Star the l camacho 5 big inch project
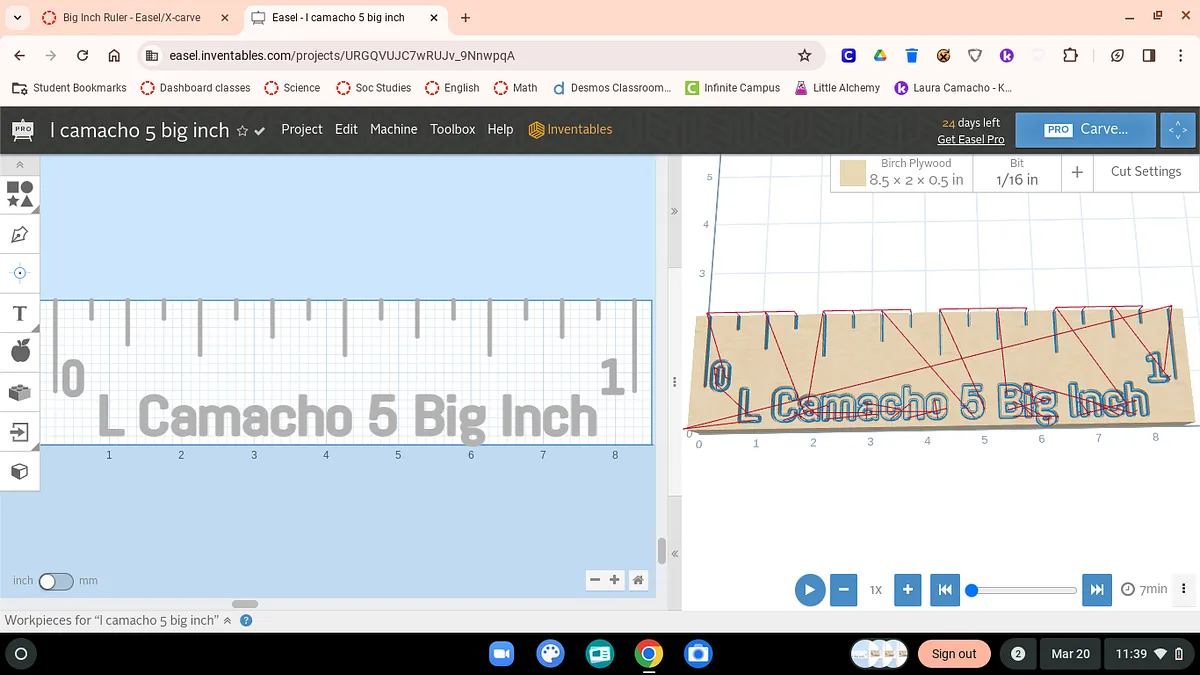Image resolution: width=1200 pixels, height=675 pixels. 242,131
